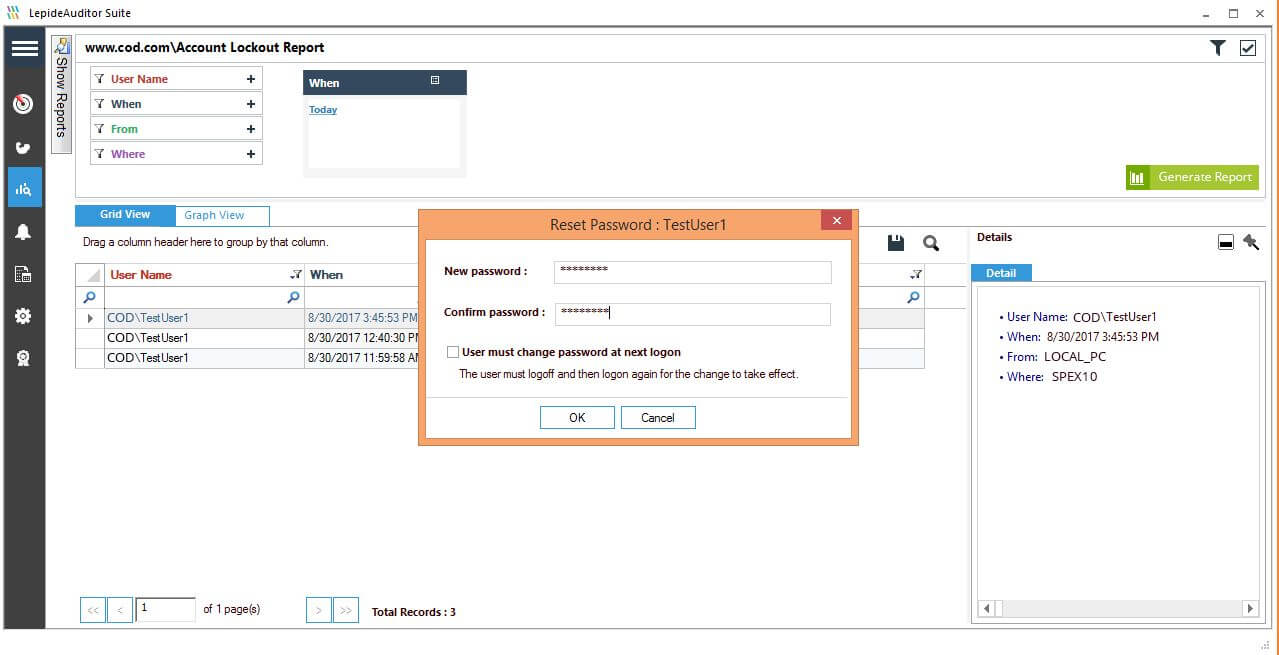This screenshot has height=655, width=1279.
Task: Click the New password field
Action: click(693, 272)
